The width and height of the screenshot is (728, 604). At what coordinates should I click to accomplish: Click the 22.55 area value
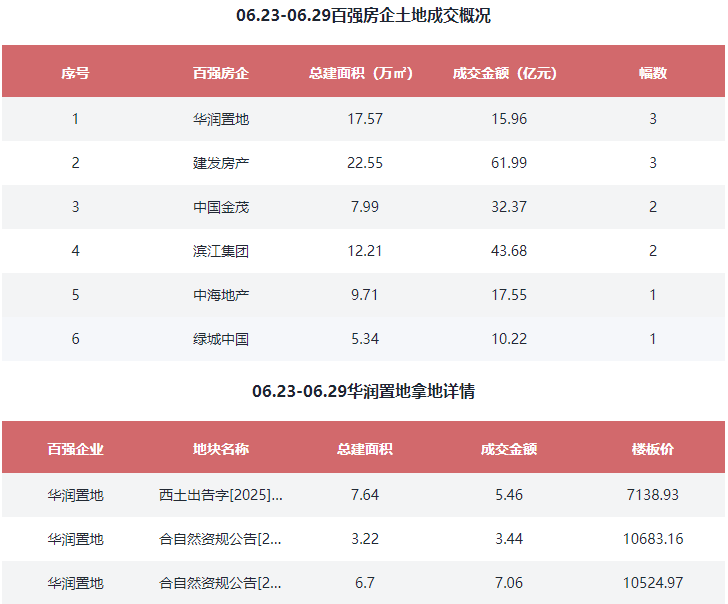coord(365,163)
